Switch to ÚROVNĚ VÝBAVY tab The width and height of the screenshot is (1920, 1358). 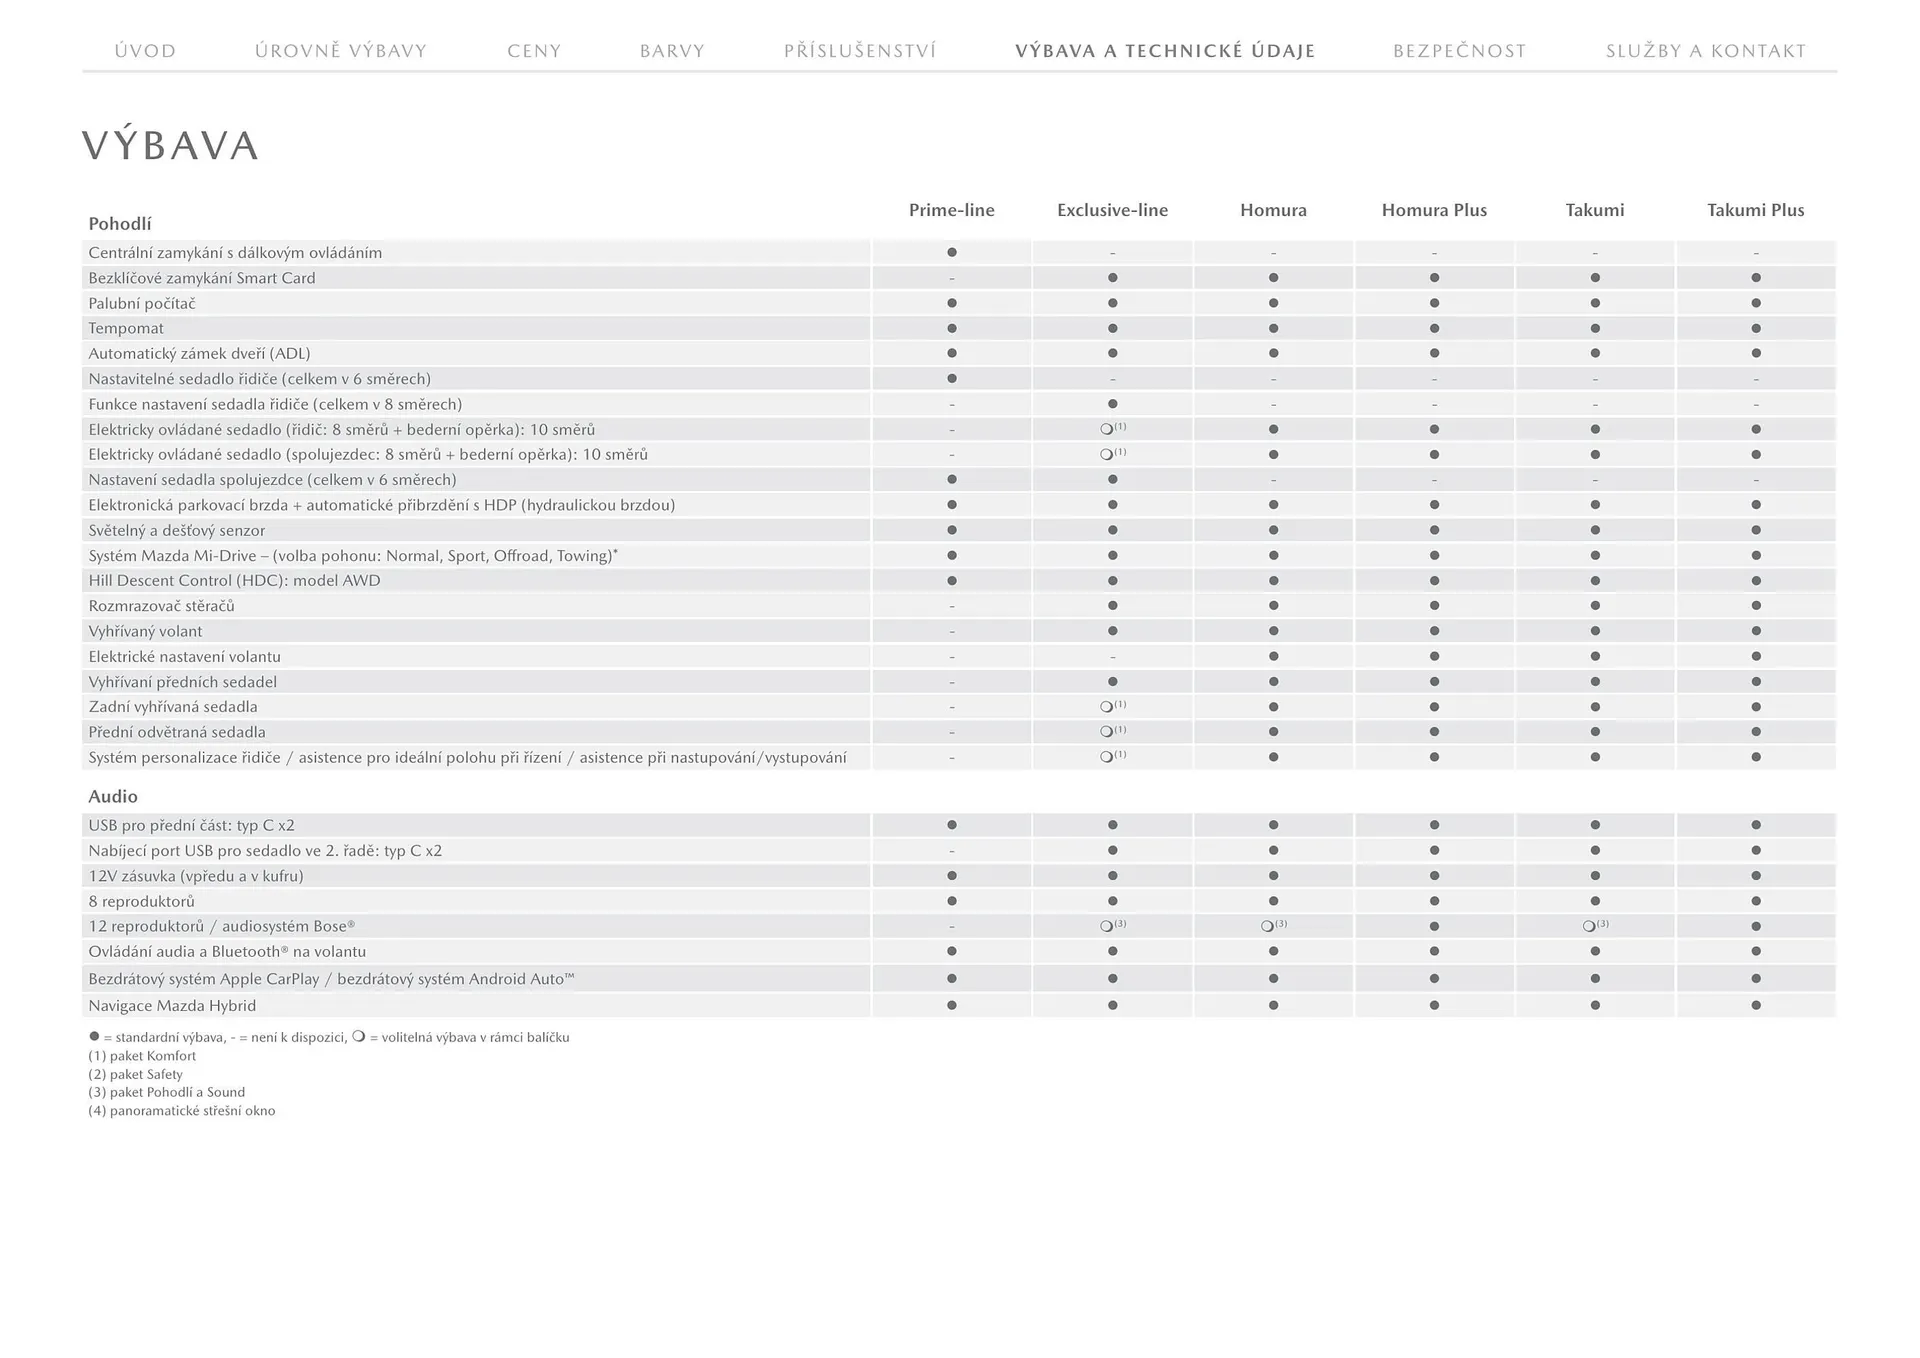[x=341, y=51]
